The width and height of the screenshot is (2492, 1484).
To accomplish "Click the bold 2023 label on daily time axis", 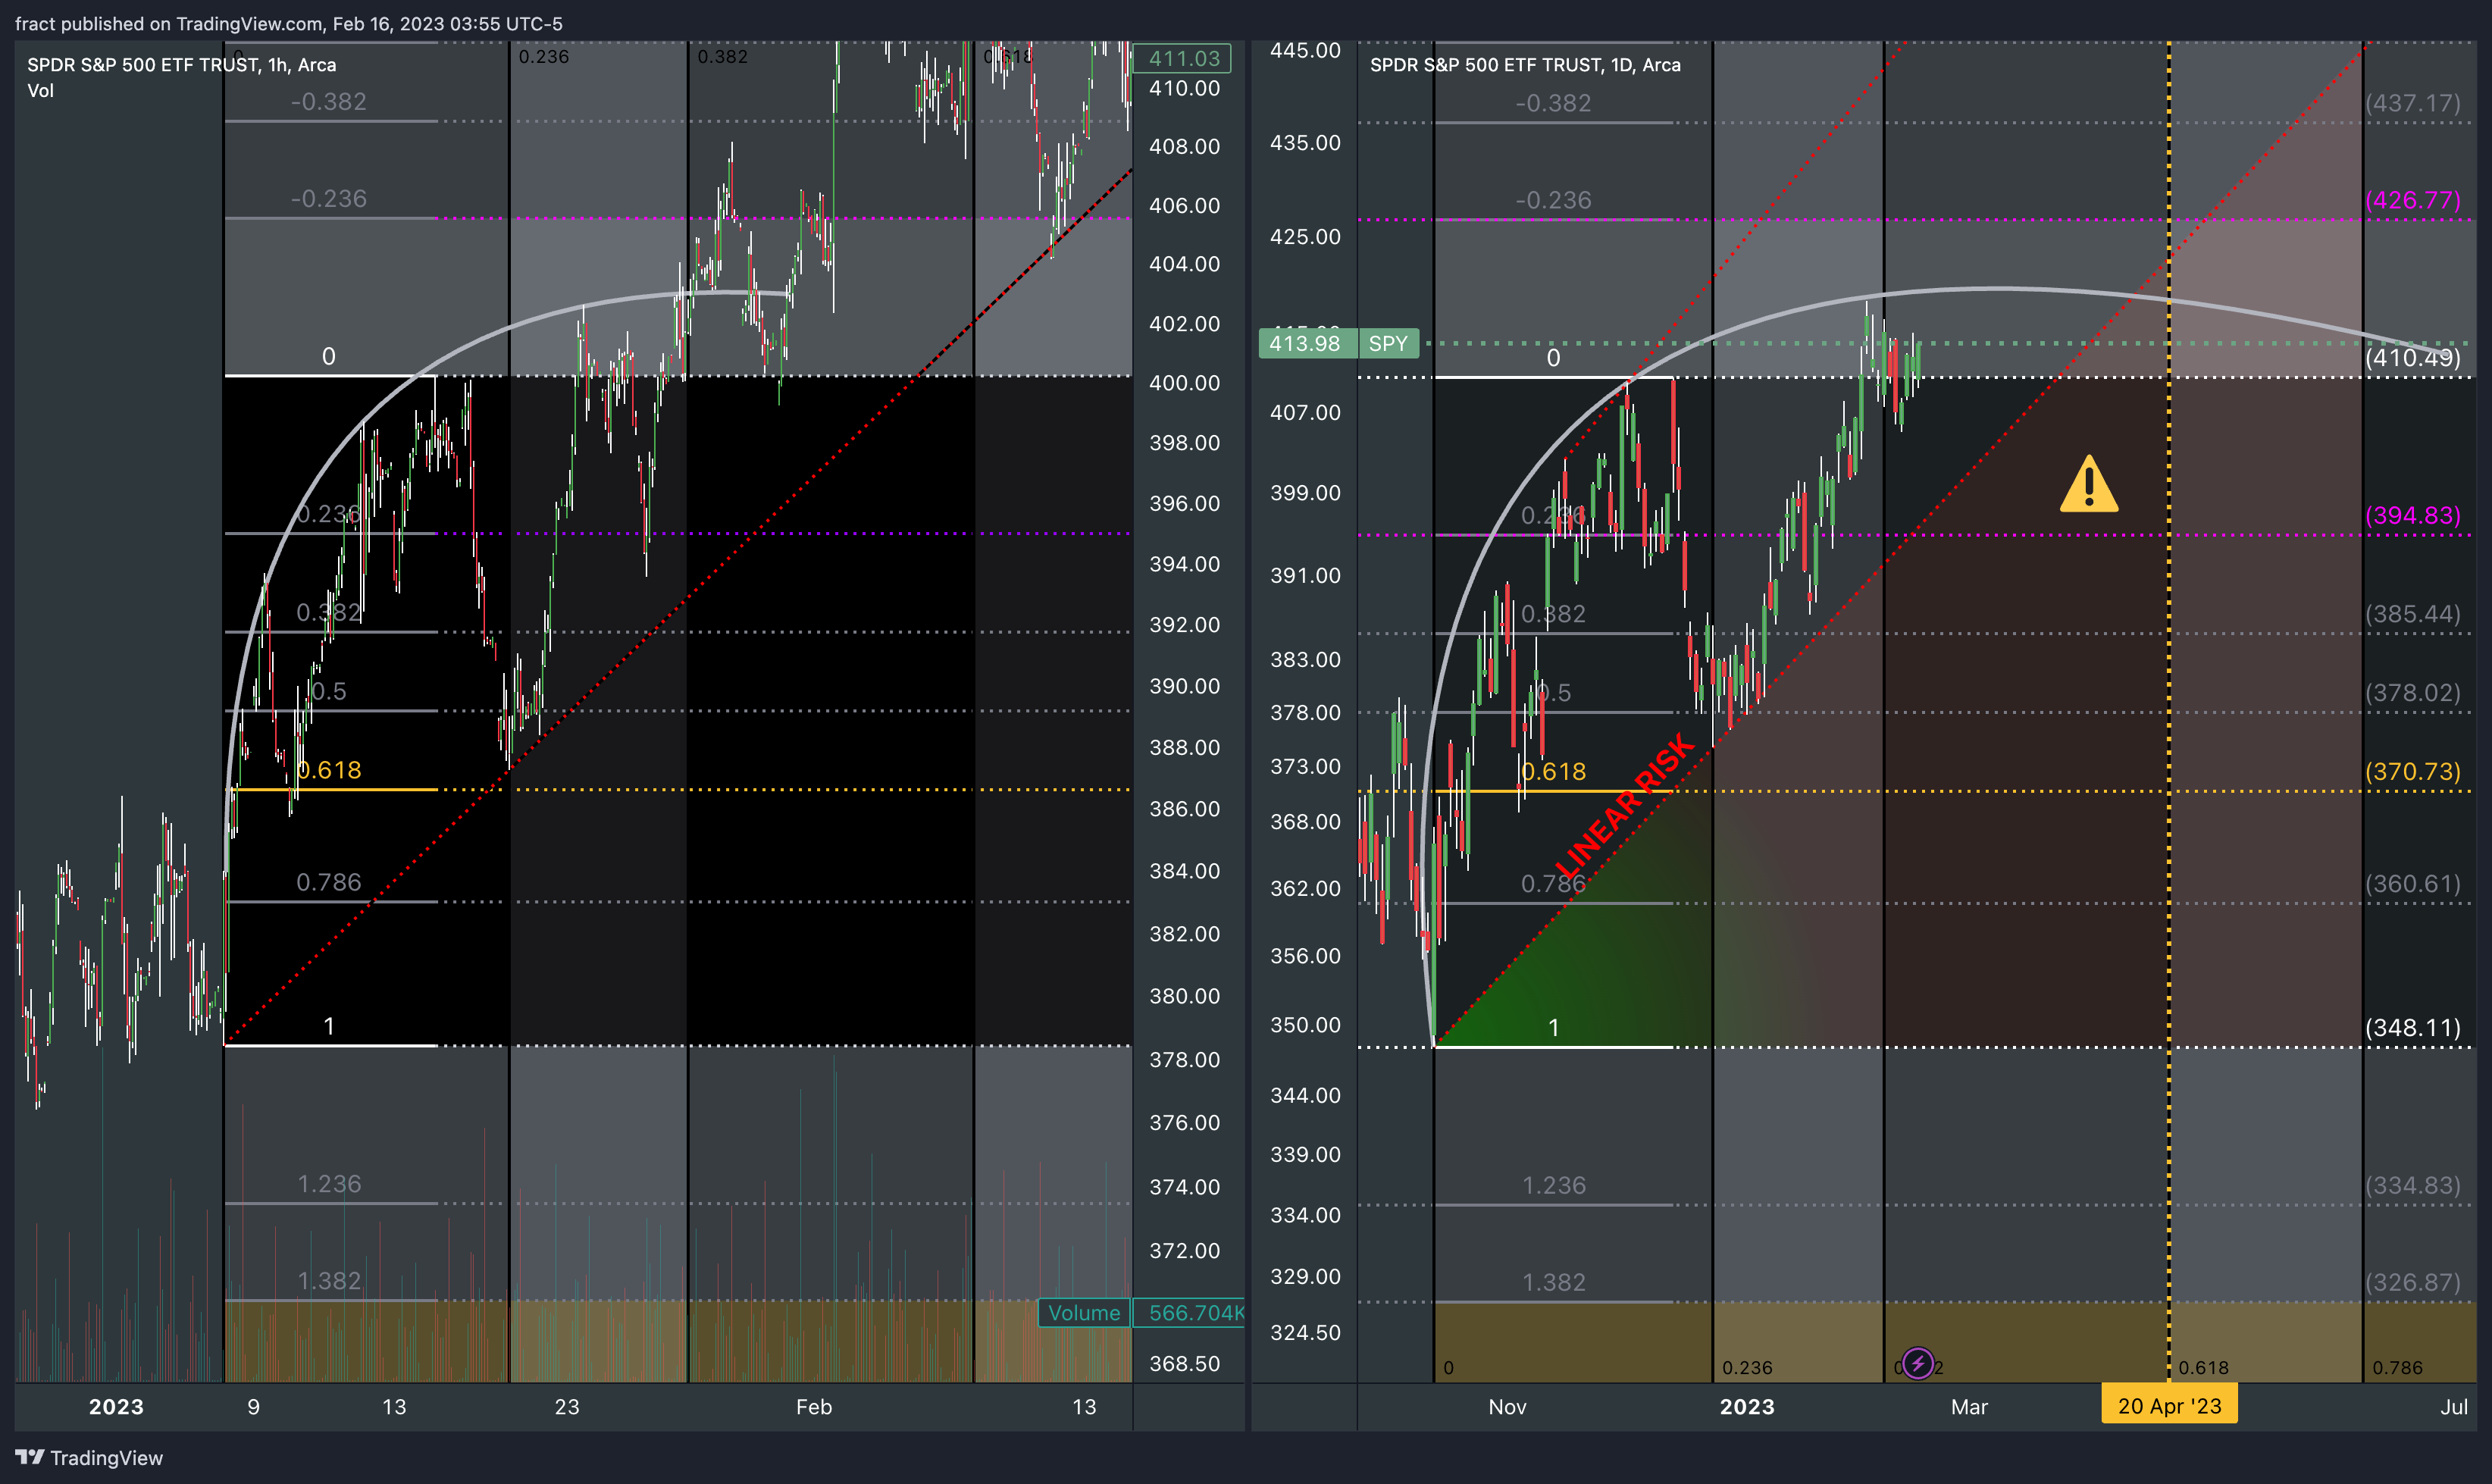I will [1747, 1407].
